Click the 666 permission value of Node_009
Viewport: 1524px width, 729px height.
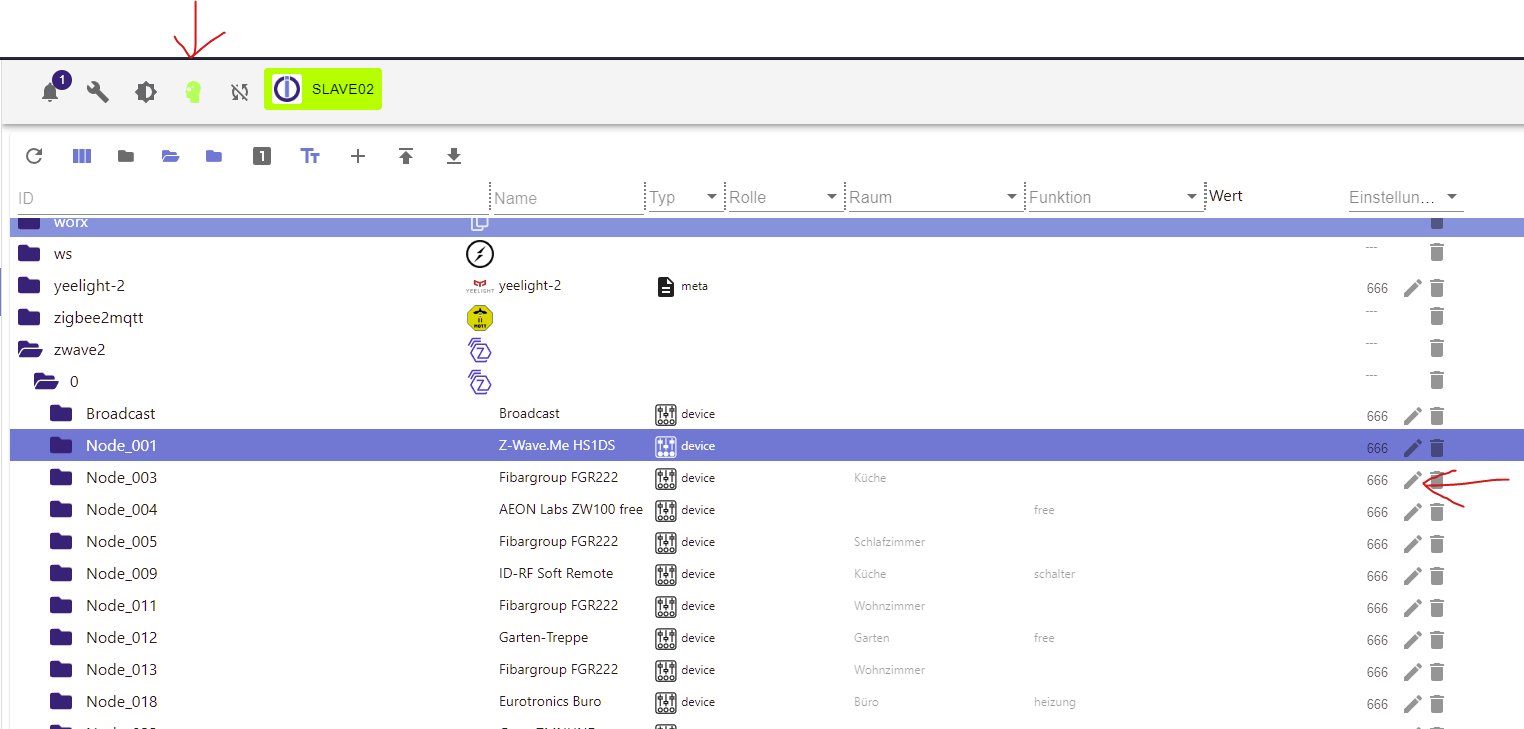(x=1377, y=576)
